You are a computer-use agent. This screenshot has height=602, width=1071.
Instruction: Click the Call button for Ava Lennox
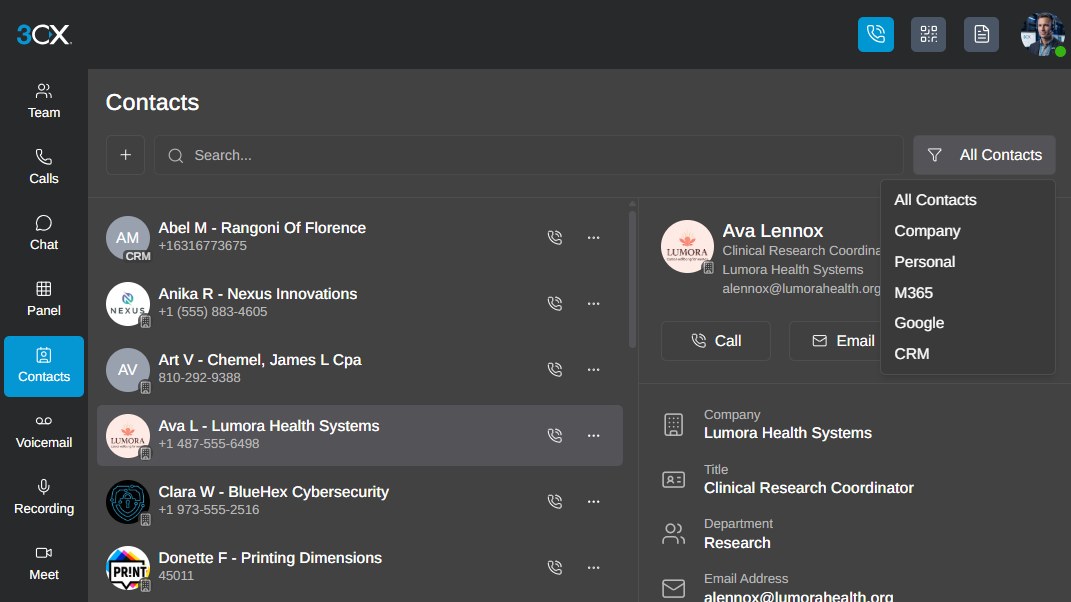pos(716,341)
